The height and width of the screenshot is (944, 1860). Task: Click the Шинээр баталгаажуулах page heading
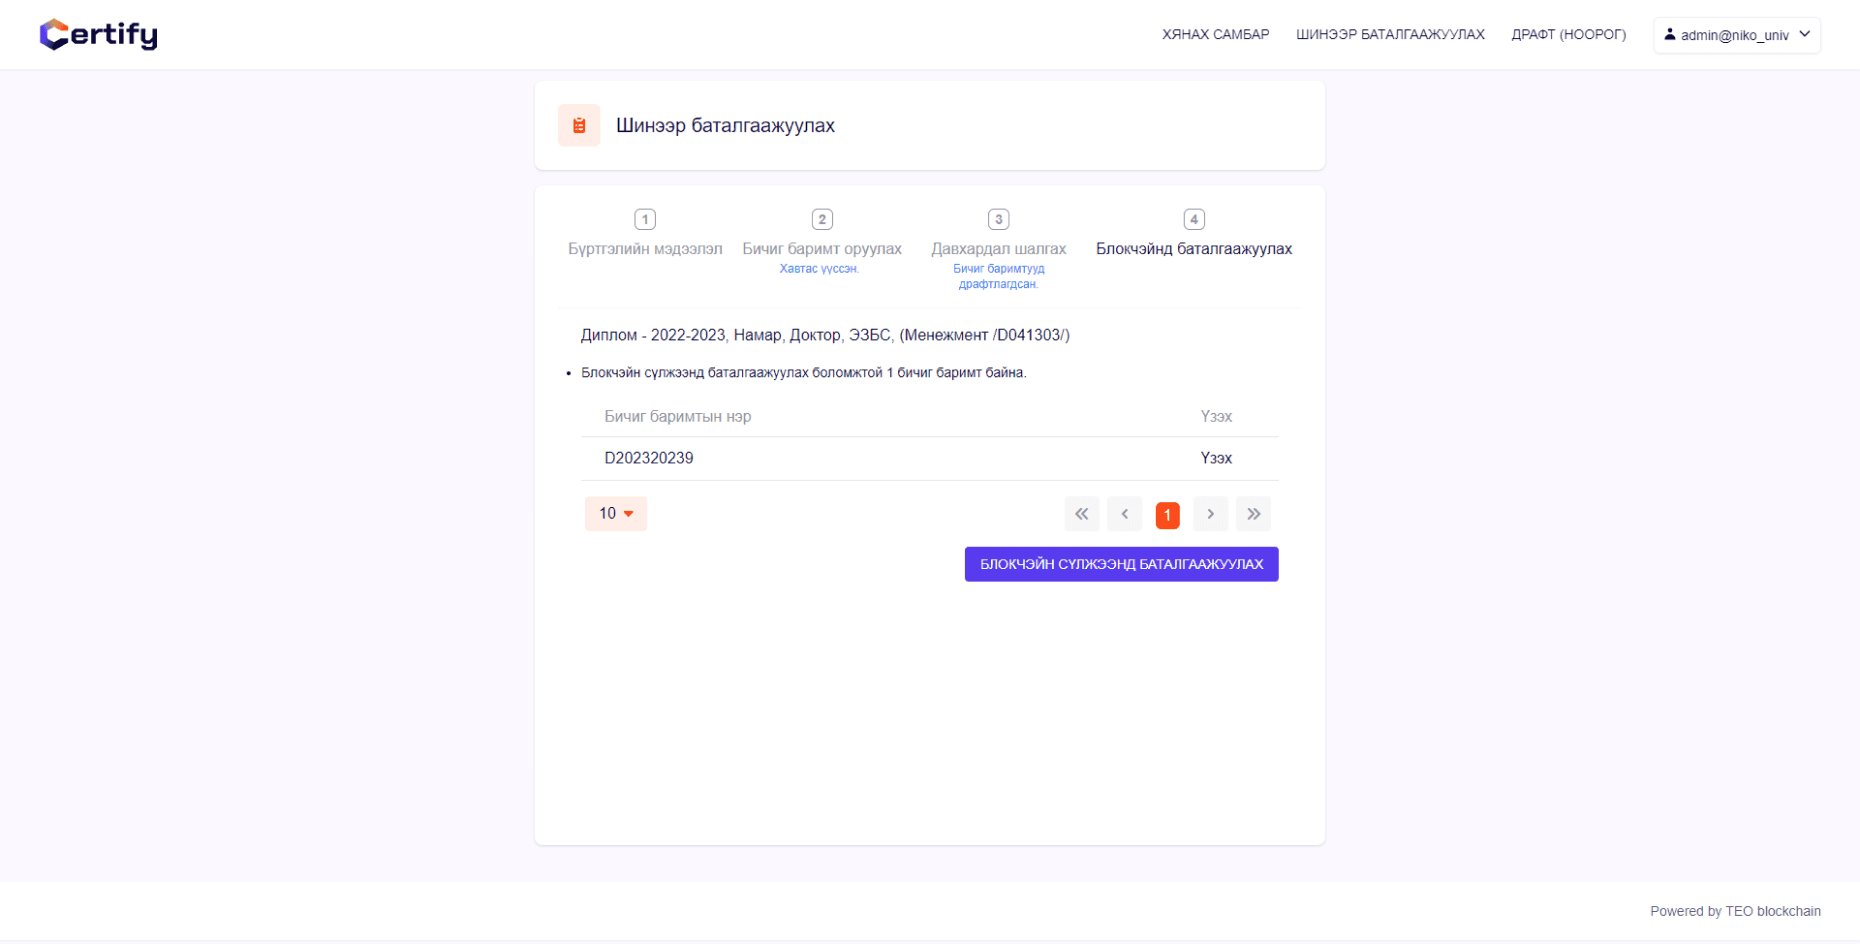point(725,126)
